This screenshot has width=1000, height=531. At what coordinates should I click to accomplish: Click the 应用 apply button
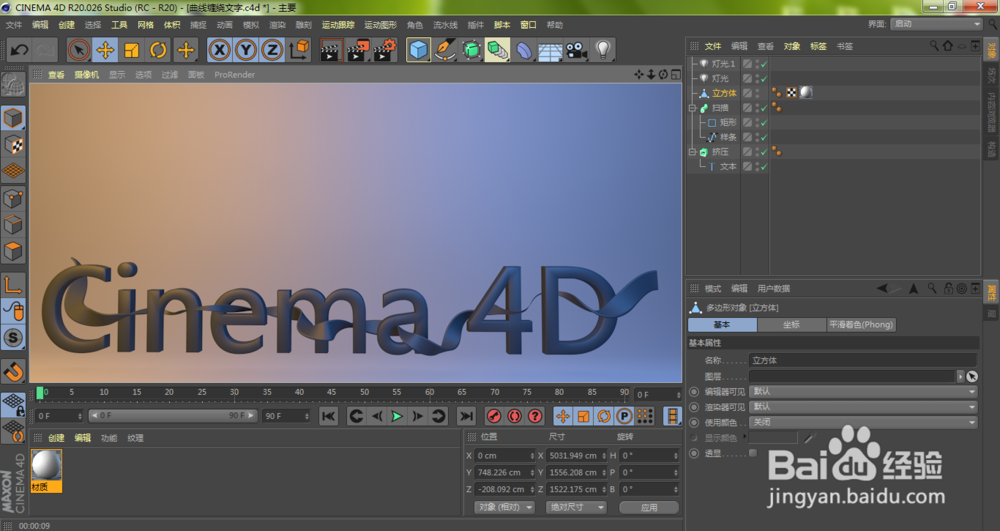(649, 507)
